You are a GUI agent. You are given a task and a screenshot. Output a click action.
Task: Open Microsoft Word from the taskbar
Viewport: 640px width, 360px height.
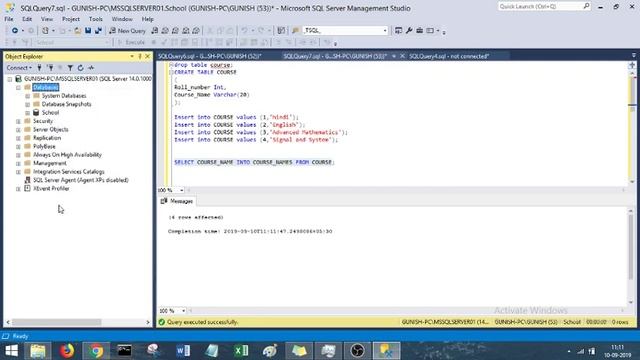[183, 351]
